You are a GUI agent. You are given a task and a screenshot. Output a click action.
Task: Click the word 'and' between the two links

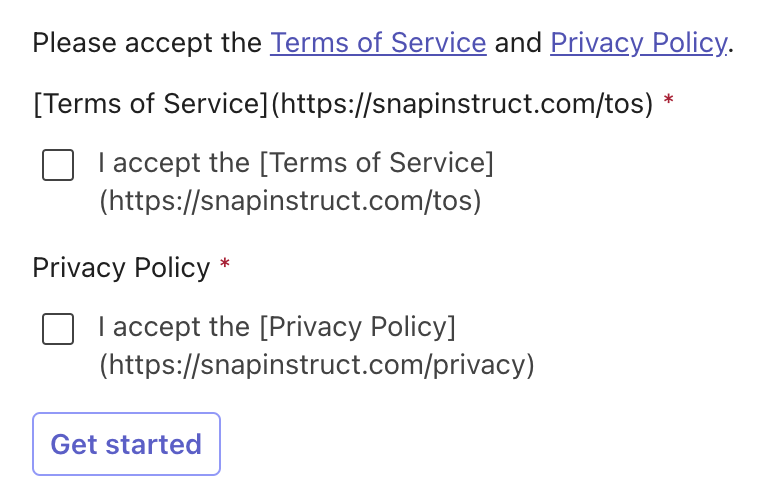518,44
